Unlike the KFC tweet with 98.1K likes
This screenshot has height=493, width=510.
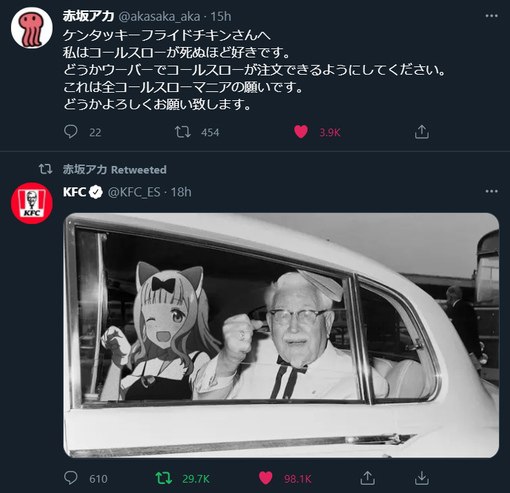click(266, 478)
